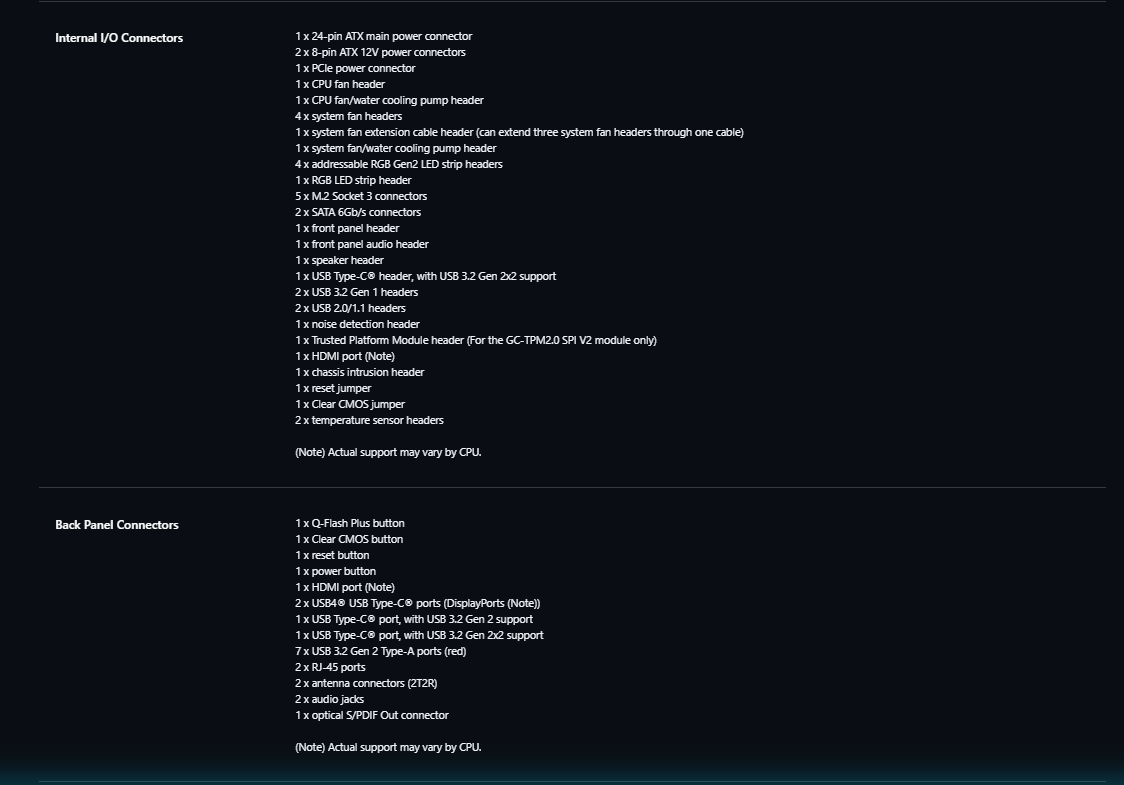Select the Back Panel Connectors heading
Image resolution: width=1124 pixels, height=785 pixels.
(117, 525)
